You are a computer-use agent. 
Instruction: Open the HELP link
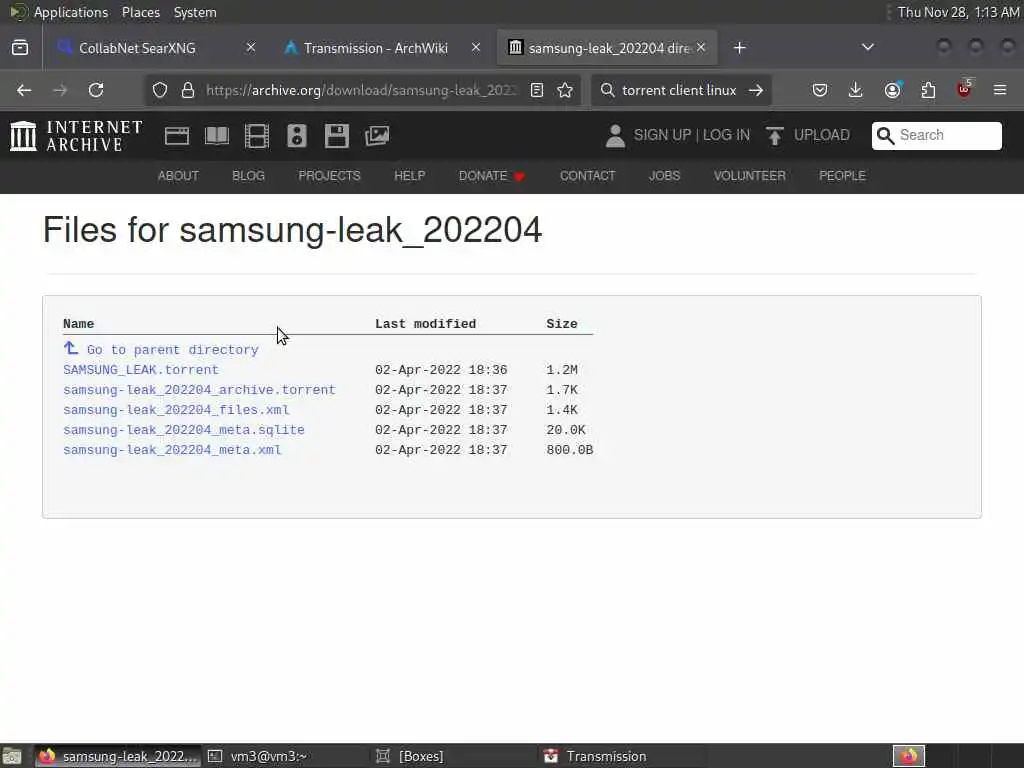coord(409,176)
